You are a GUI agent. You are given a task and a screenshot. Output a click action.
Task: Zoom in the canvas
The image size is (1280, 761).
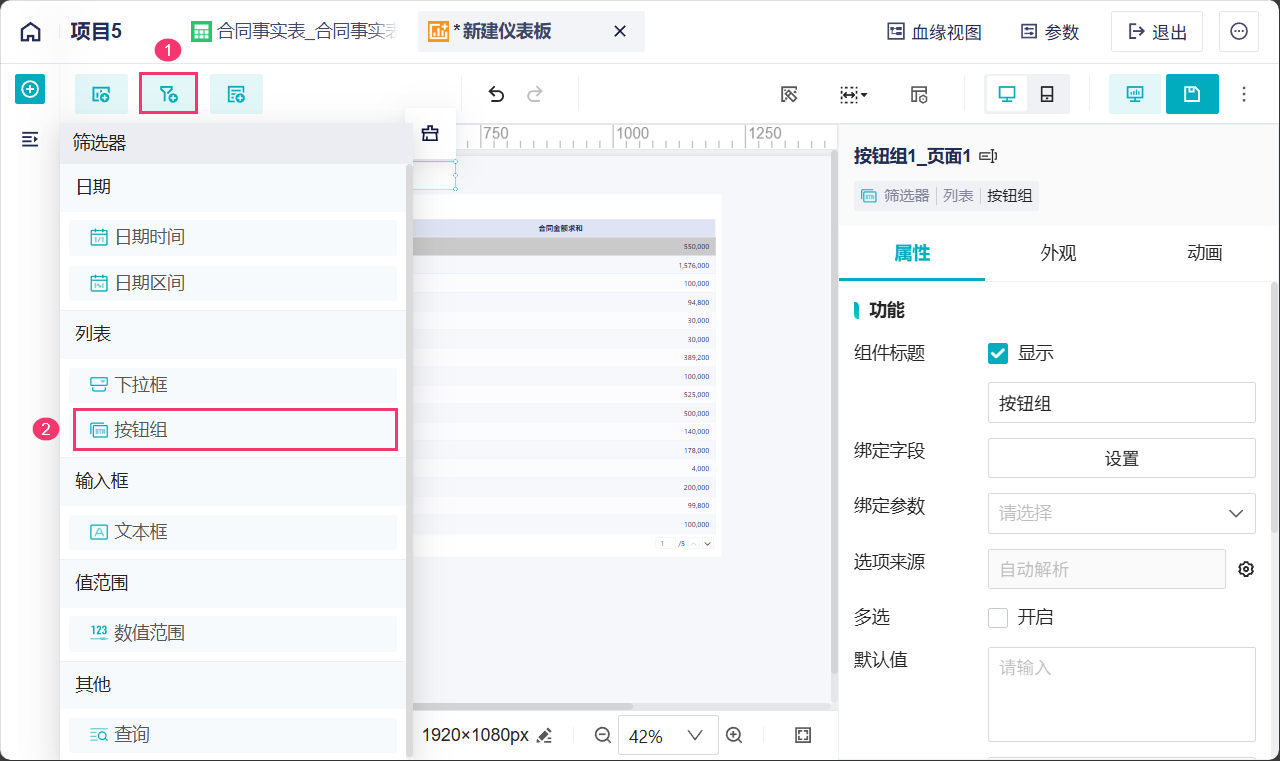click(734, 735)
